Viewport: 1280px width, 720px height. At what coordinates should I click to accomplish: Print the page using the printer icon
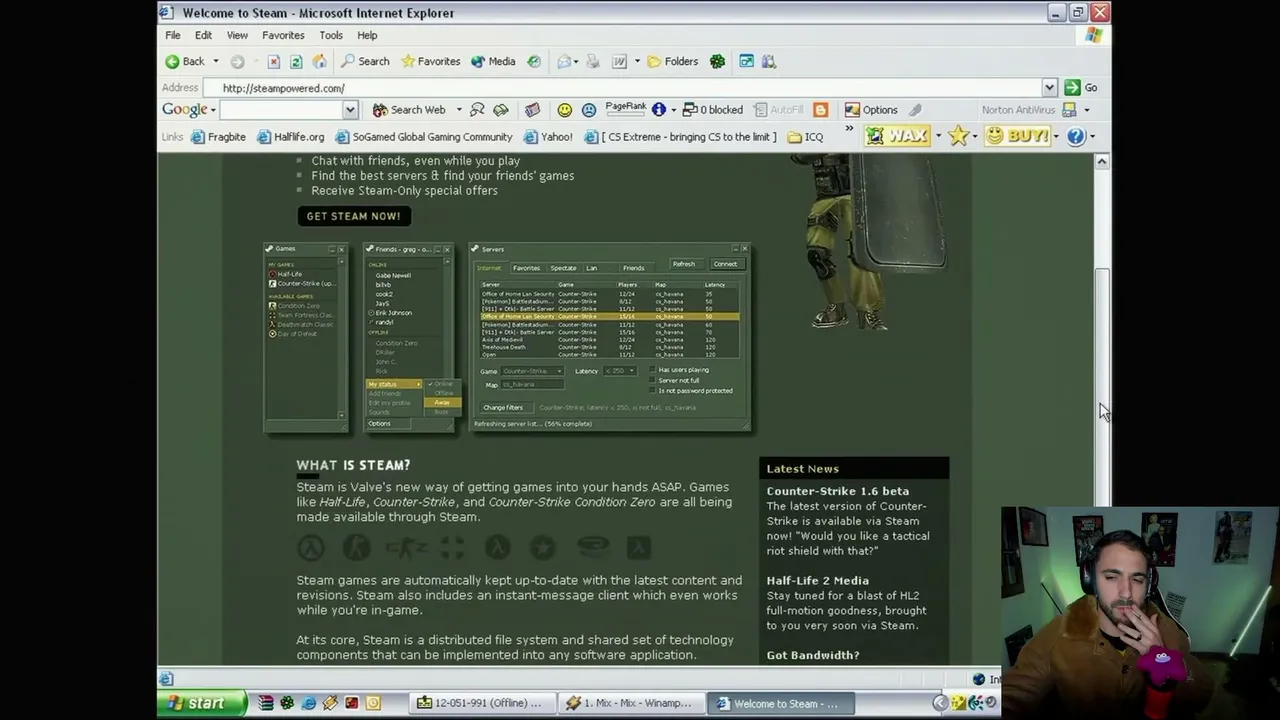[593, 61]
